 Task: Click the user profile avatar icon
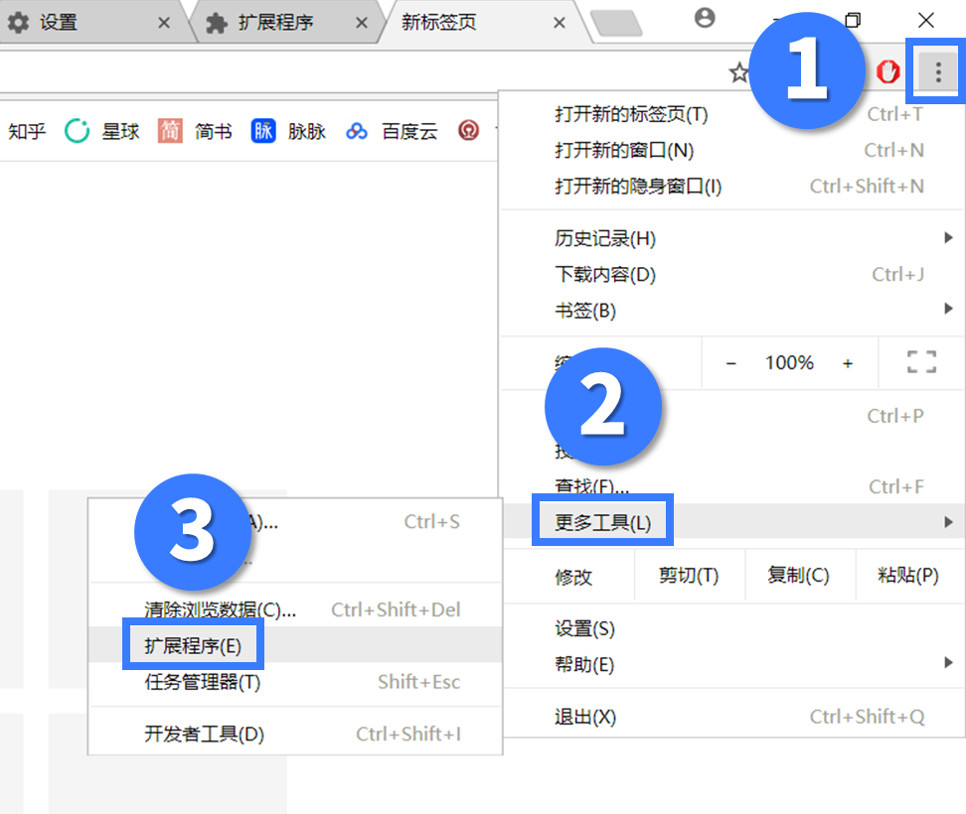click(705, 18)
